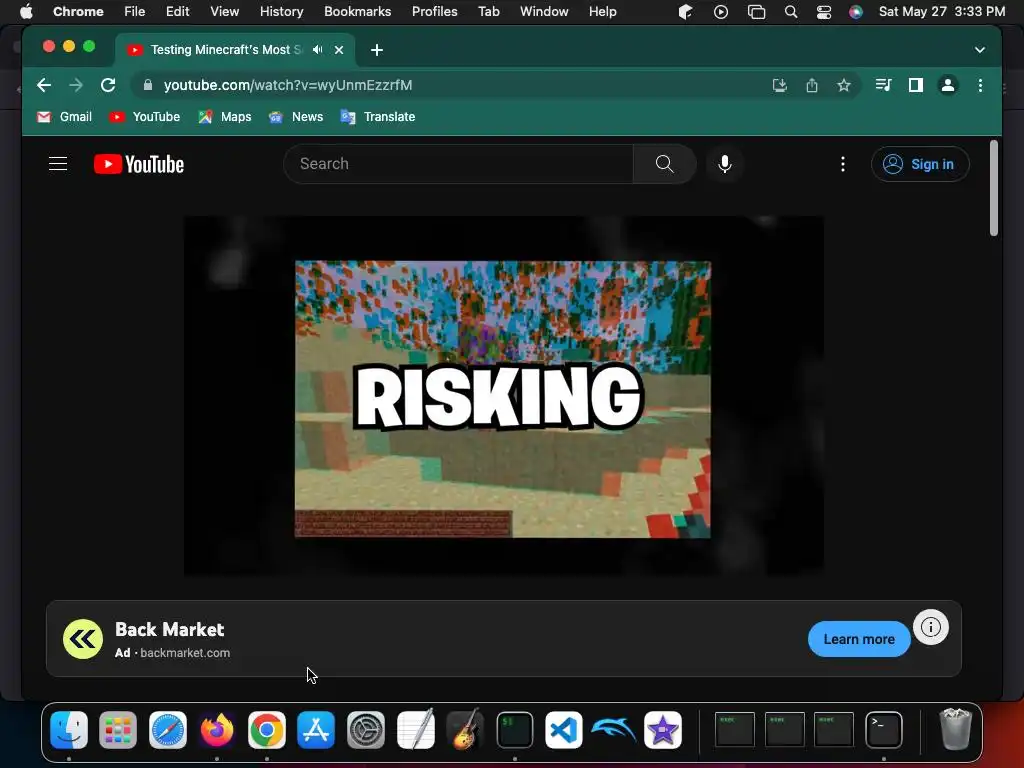Viewport: 1024px width, 768px height.
Task: Reload the page in Chrome
Action: coord(108,85)
